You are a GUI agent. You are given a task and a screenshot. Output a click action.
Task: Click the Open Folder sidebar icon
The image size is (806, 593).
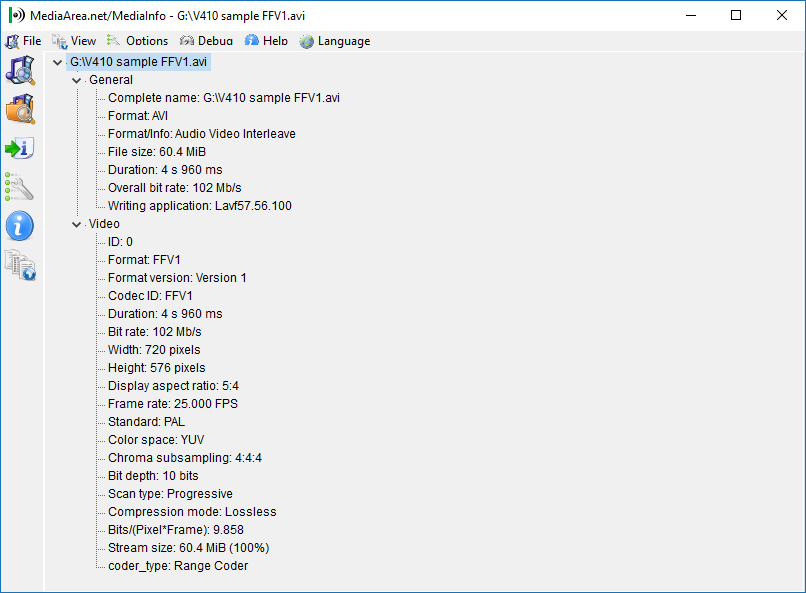(x=20, y=109)
